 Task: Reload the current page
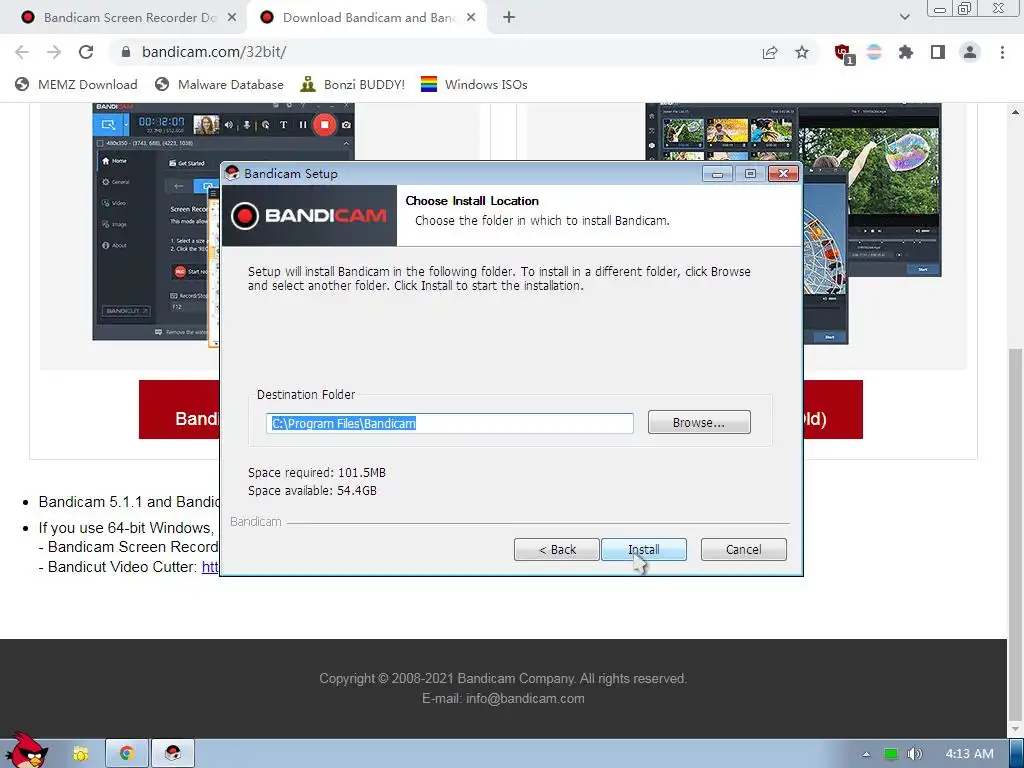86,52
